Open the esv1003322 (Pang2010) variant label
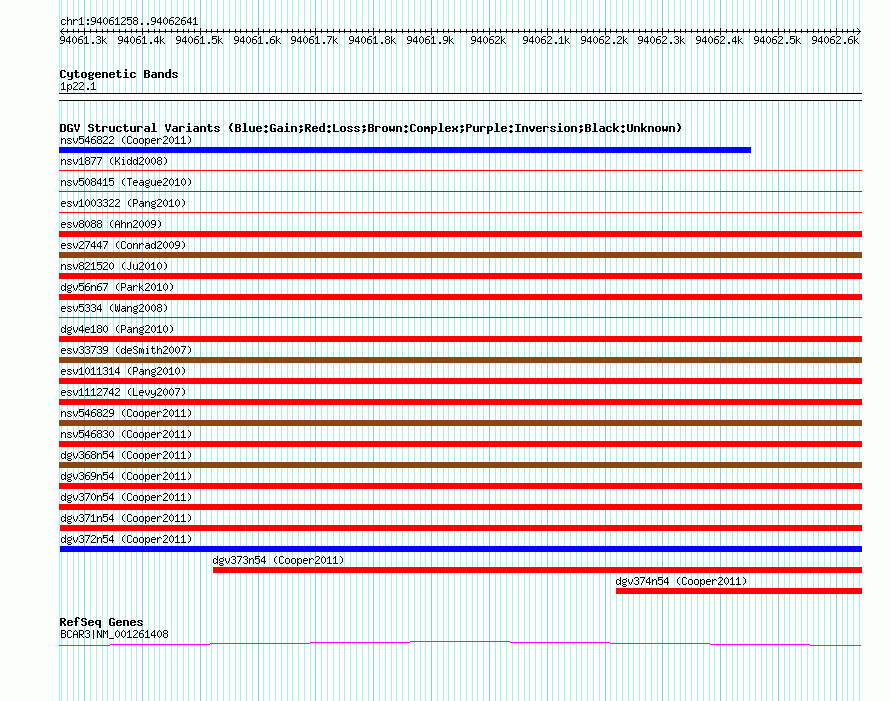Viewport: 890px width, 701px height. point(123,203)
